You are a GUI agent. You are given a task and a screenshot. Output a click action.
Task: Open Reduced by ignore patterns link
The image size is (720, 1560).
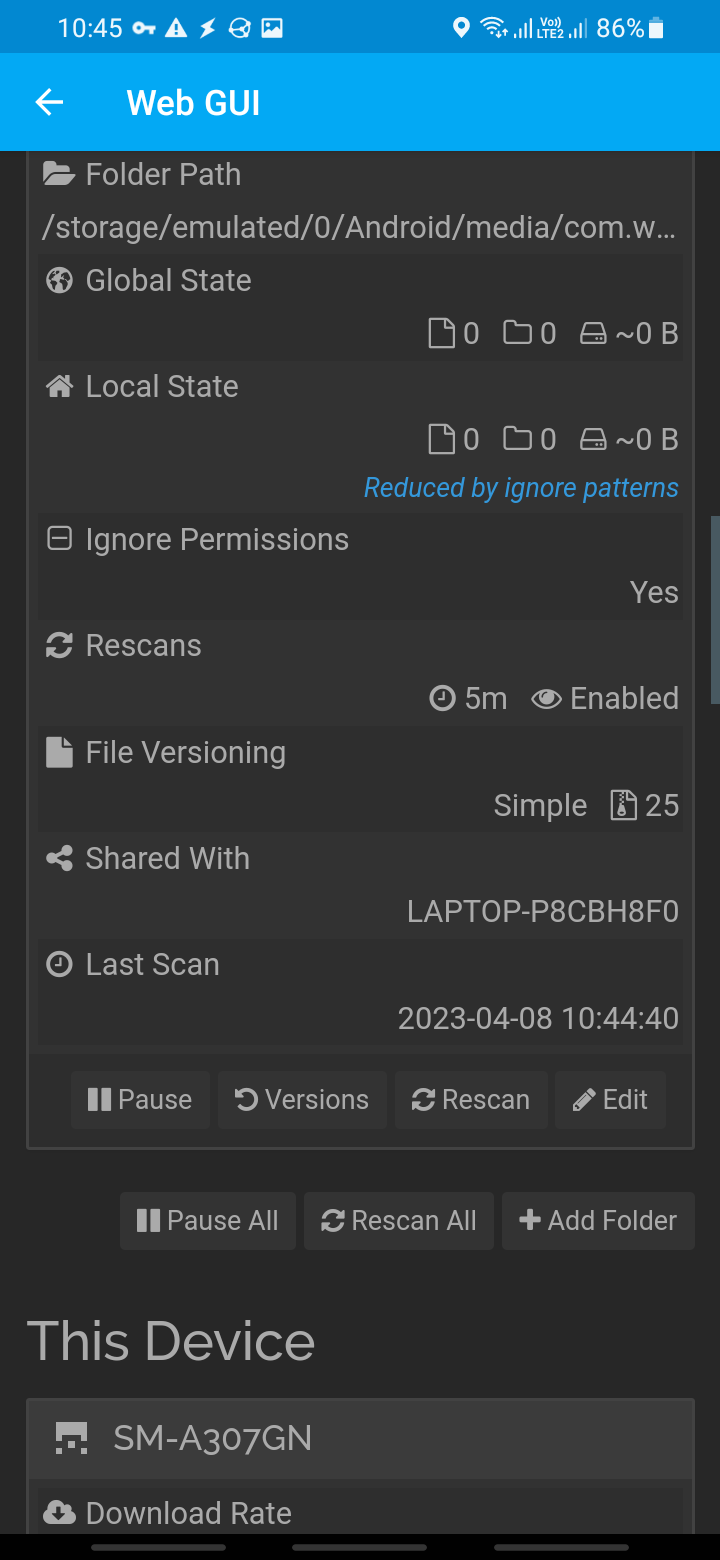pos(520,487)
